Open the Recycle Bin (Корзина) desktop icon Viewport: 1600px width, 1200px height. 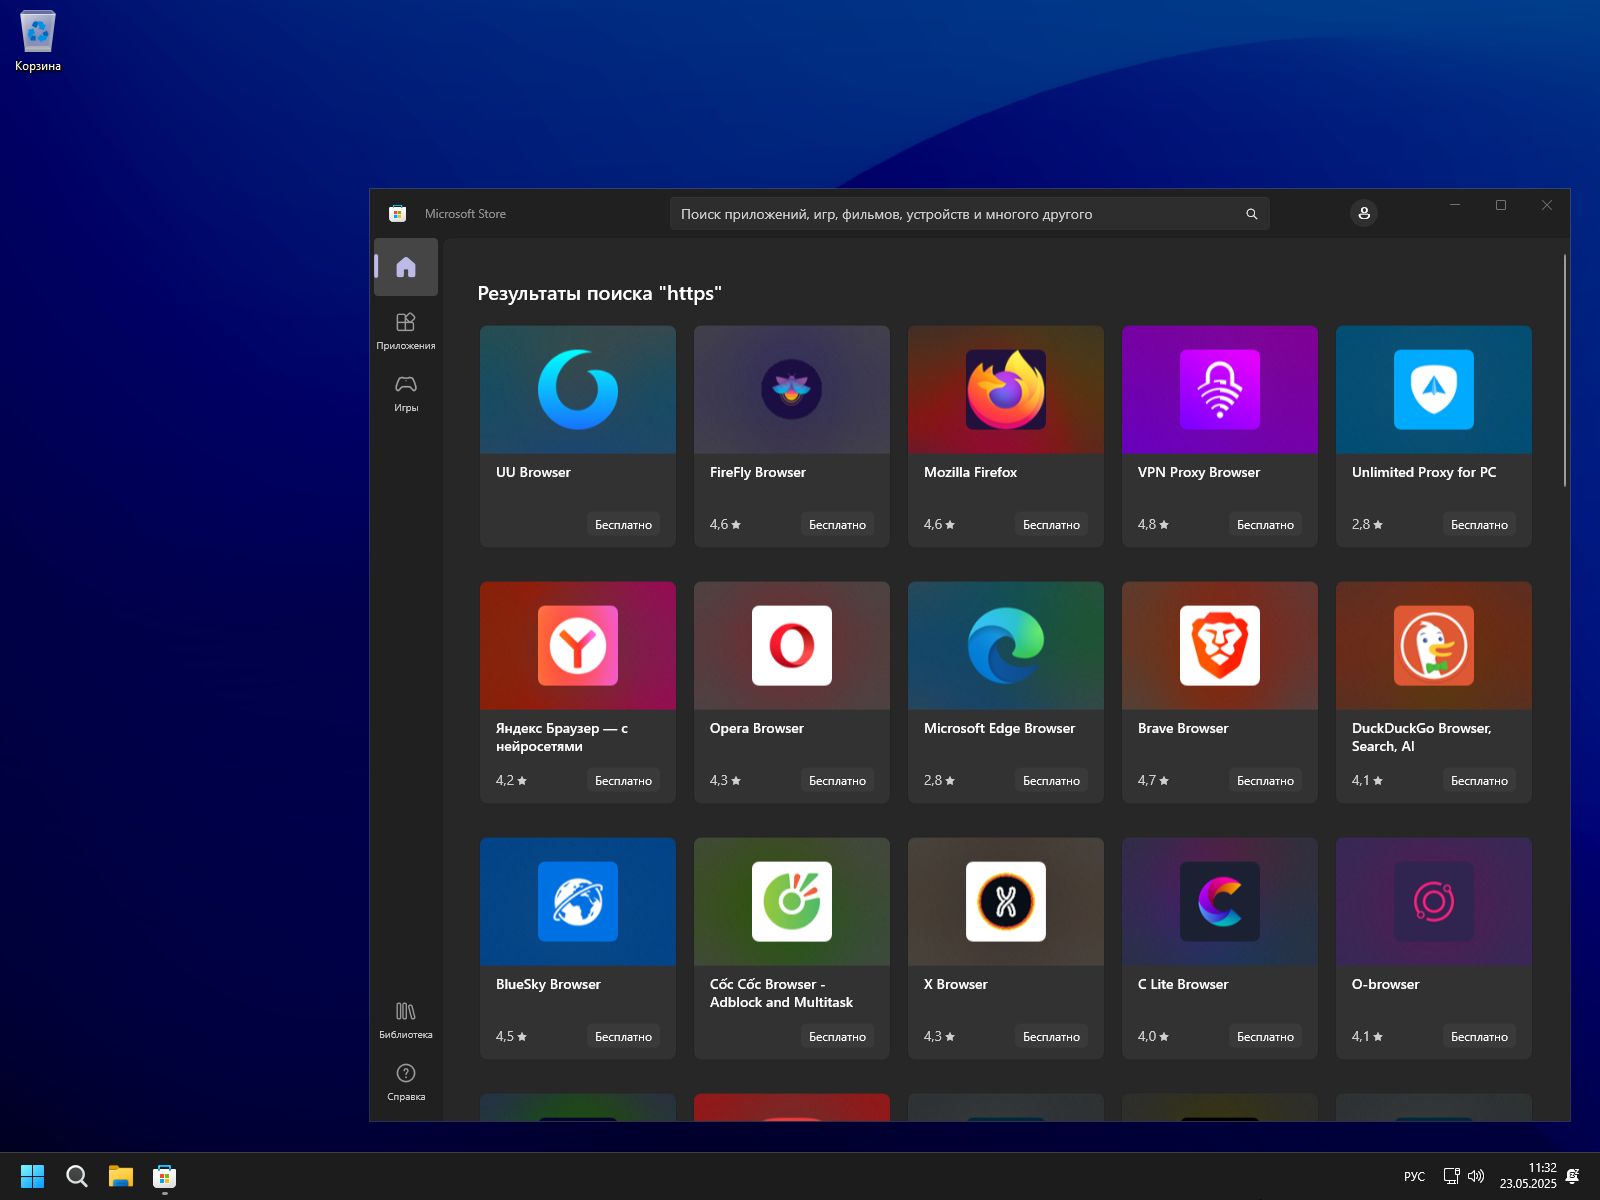(x=38, y=42)
